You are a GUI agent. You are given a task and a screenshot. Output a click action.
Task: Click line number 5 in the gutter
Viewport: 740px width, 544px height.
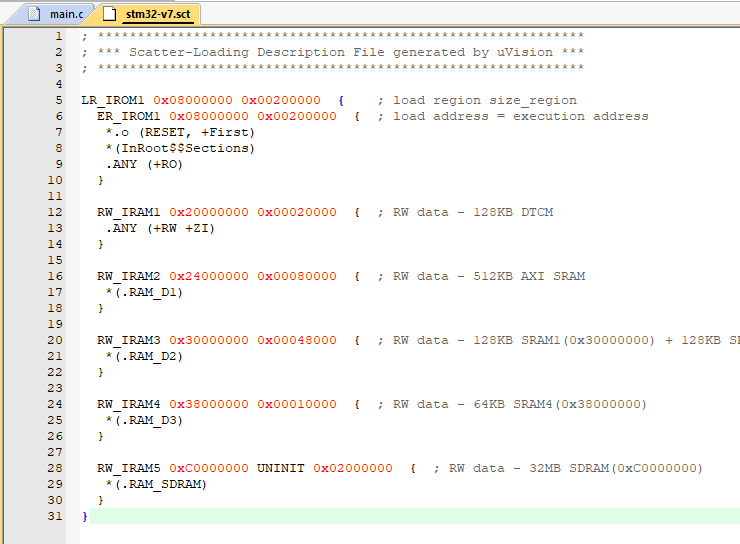tap(58, 100)
